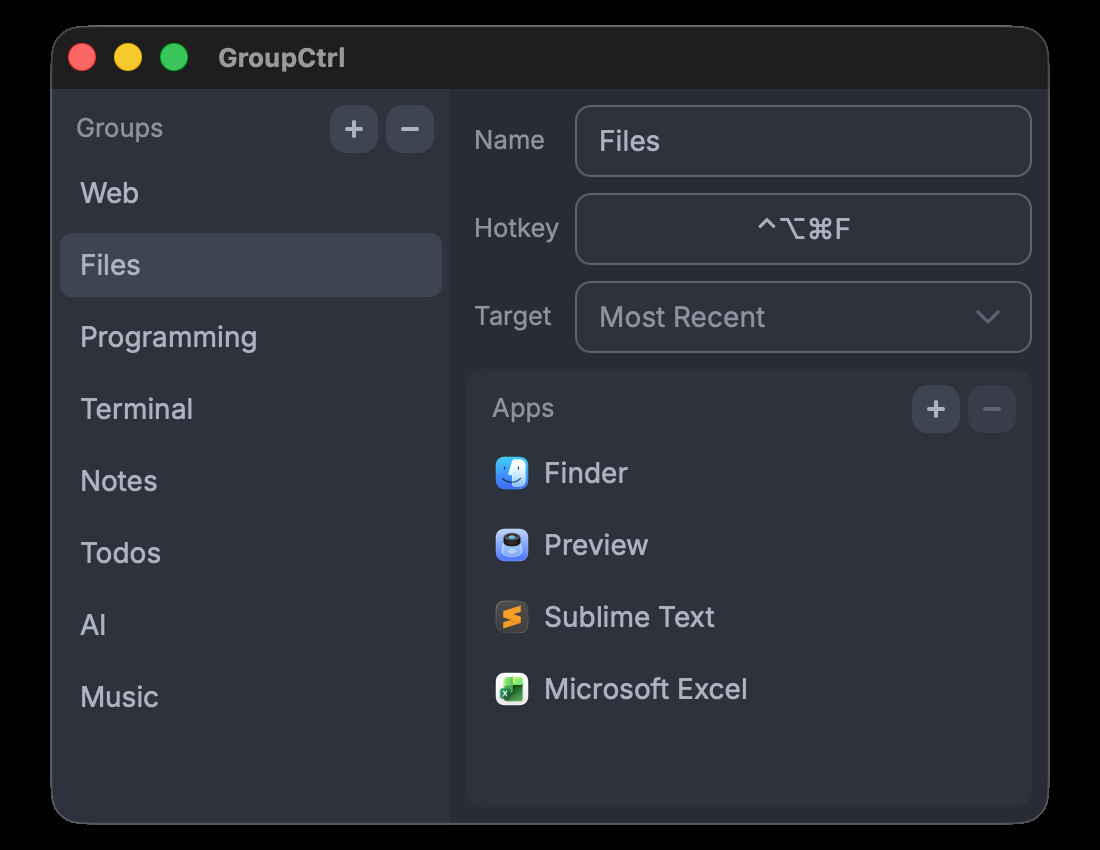Click the Microsoft Excel app icon
The height and width of the screenshot is (850, 1100).
coord(512,689)
